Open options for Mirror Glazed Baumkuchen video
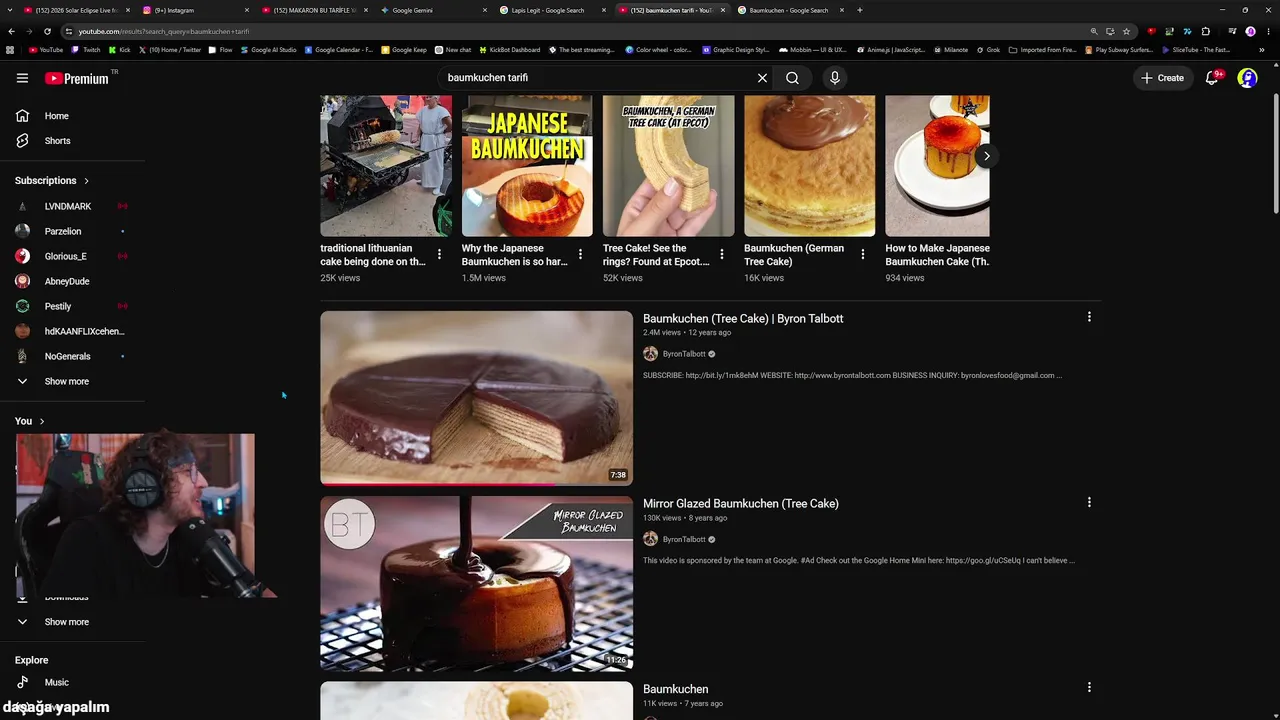Screen dimensions: 1280x720 point(1089,502)
